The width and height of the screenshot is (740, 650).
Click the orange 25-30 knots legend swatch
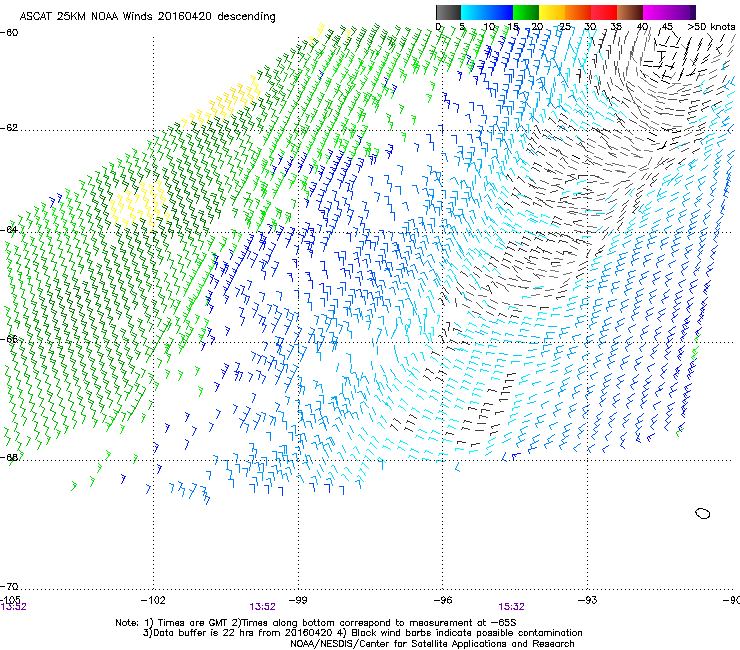click(x=578, y=12)
